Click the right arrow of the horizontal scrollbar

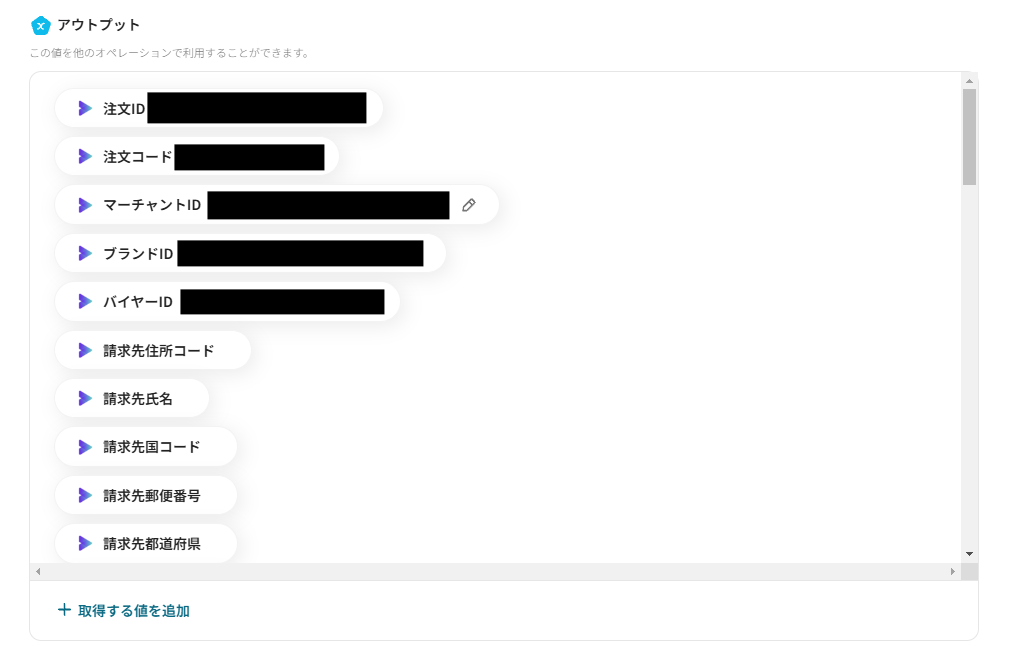[x=953, y=571]
